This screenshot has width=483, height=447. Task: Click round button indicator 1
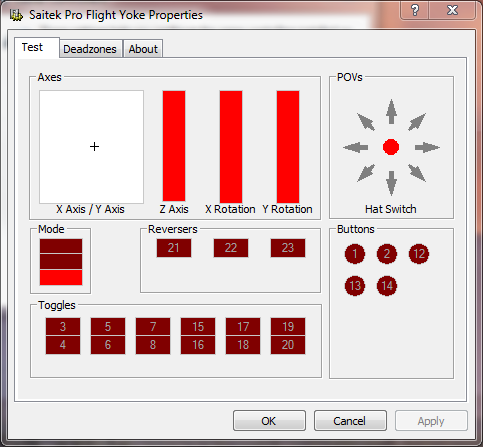tap(355, 254)
